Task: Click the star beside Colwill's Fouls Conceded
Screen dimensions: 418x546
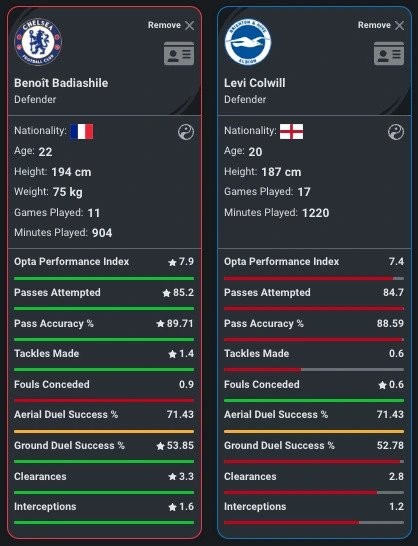Action: tap(382, 385)
